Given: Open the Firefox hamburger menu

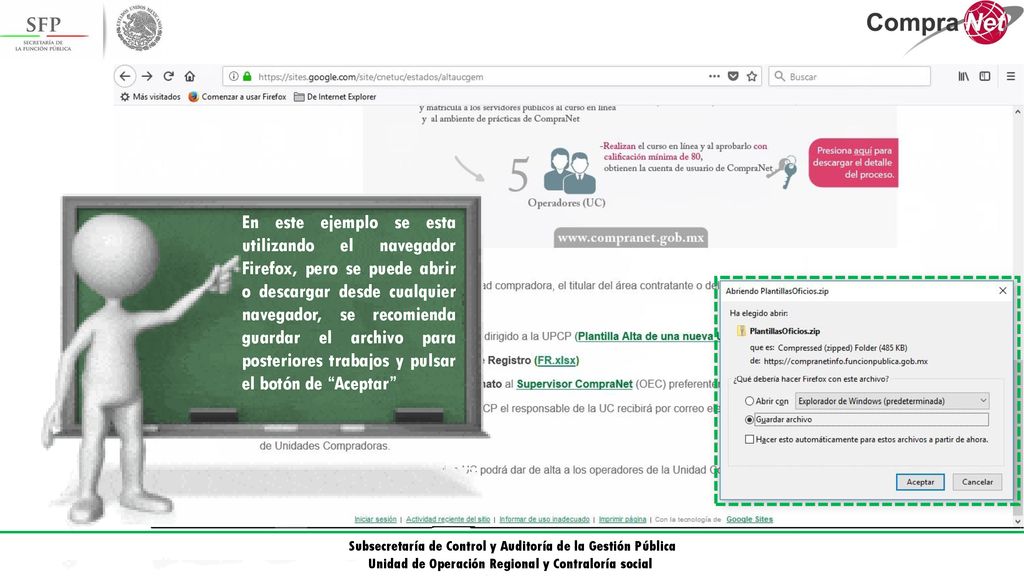Looking at the screenshot, I should [x=1011, y=76].
